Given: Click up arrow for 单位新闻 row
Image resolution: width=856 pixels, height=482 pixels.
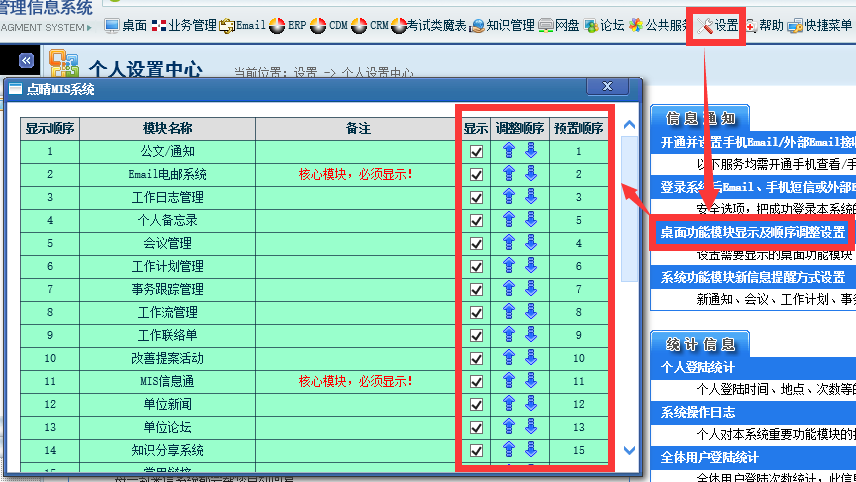Looking at the screenshot, I should 508,404.
